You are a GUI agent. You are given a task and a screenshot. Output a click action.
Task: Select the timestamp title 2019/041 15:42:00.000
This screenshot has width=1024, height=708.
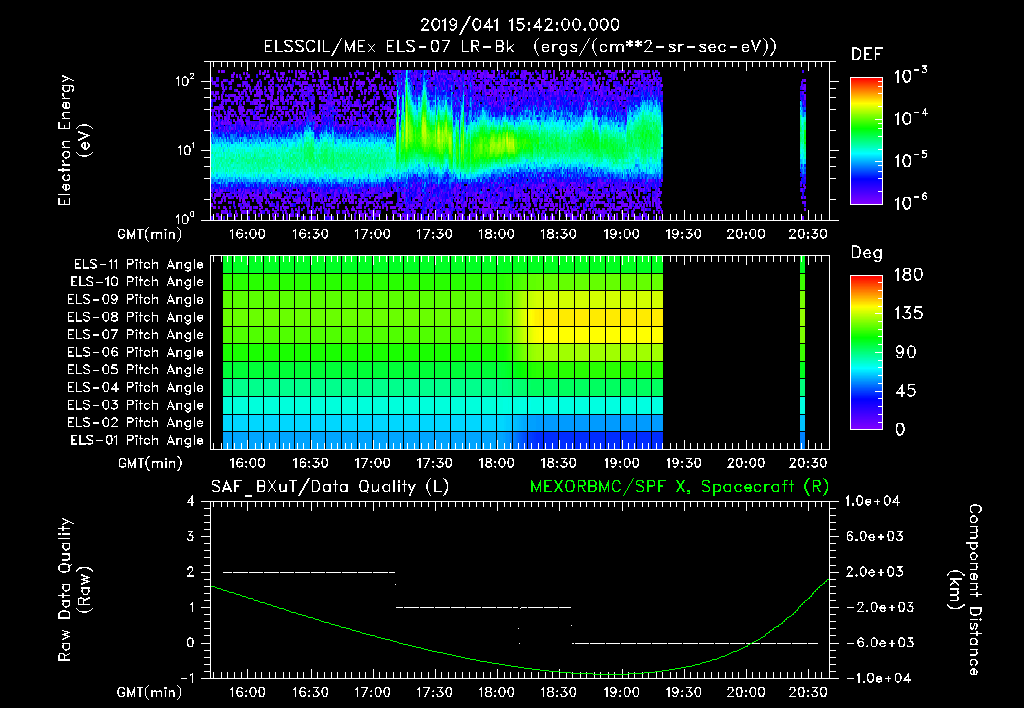click(519, 25)
